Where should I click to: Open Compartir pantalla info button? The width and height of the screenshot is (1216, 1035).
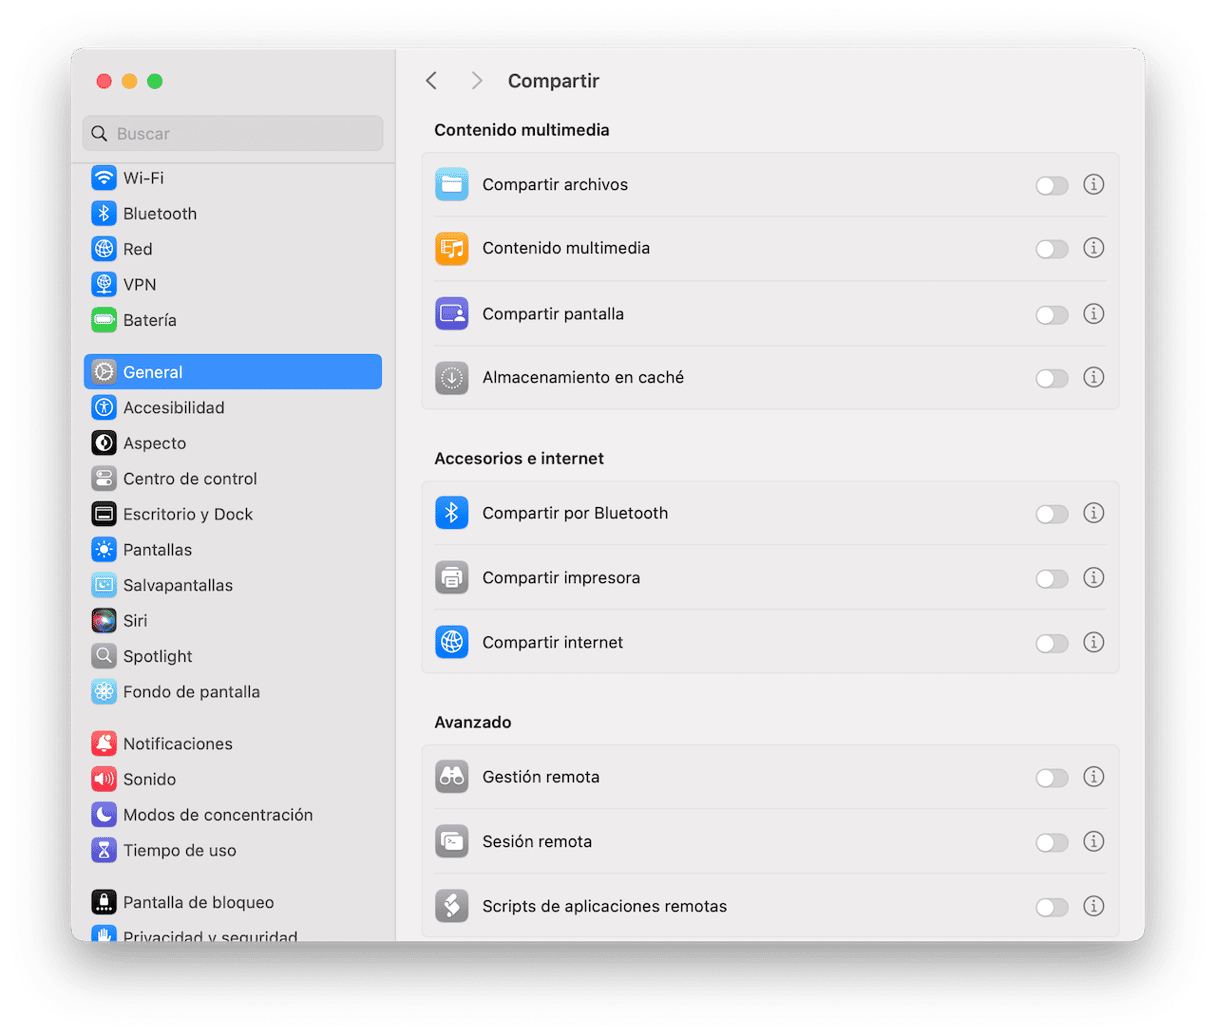click(x=1094, y=313)
